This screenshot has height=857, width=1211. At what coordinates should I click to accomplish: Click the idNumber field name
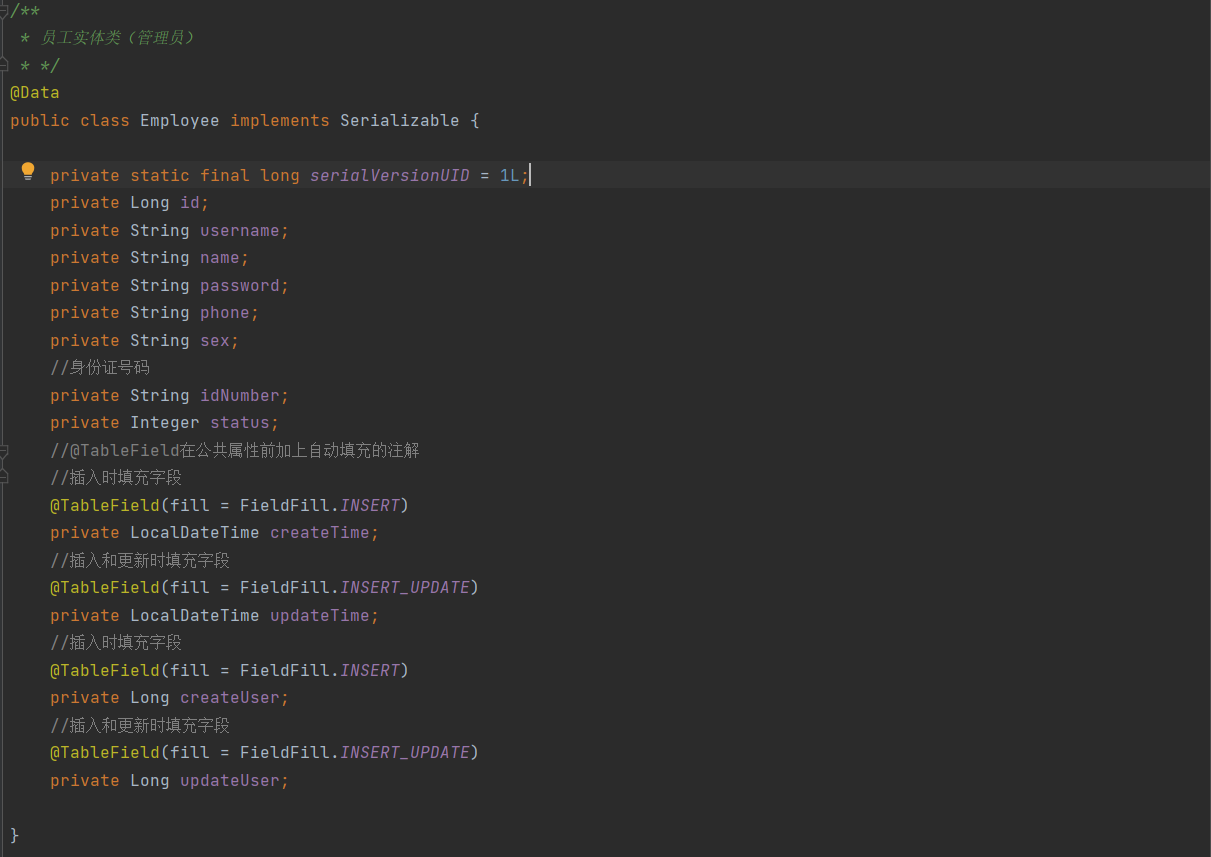click(240, 396)
